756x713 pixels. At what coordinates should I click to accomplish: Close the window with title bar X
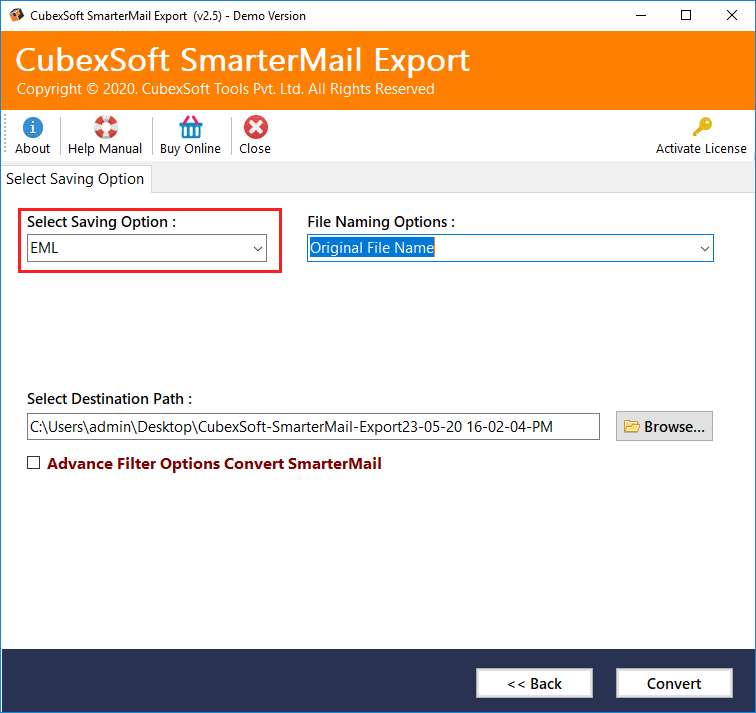[731, 15]
